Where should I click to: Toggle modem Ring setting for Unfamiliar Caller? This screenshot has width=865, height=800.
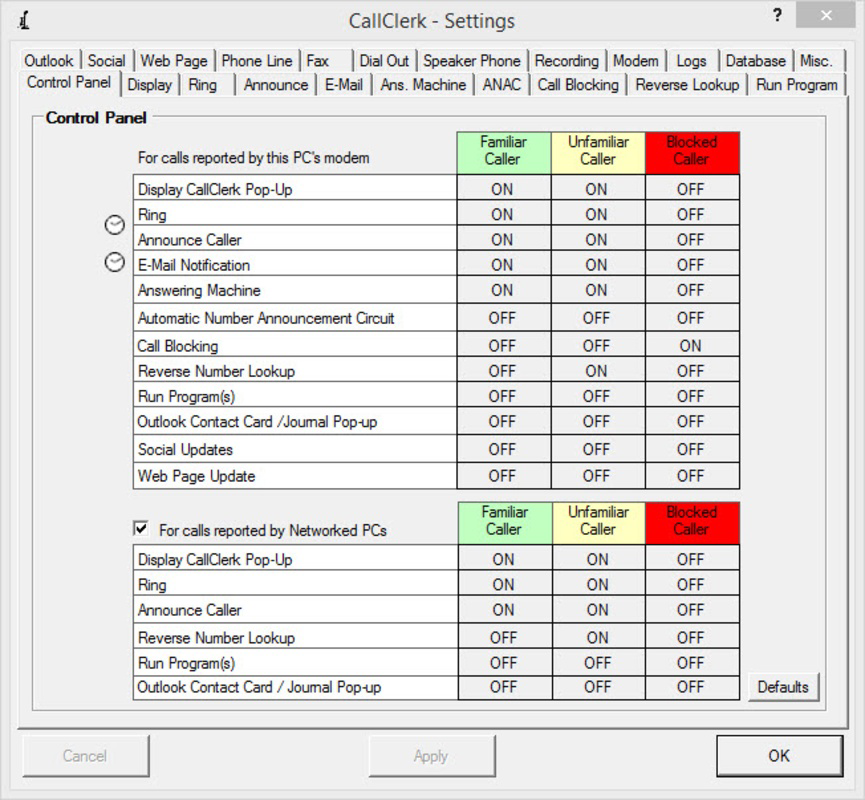(597, 215)
